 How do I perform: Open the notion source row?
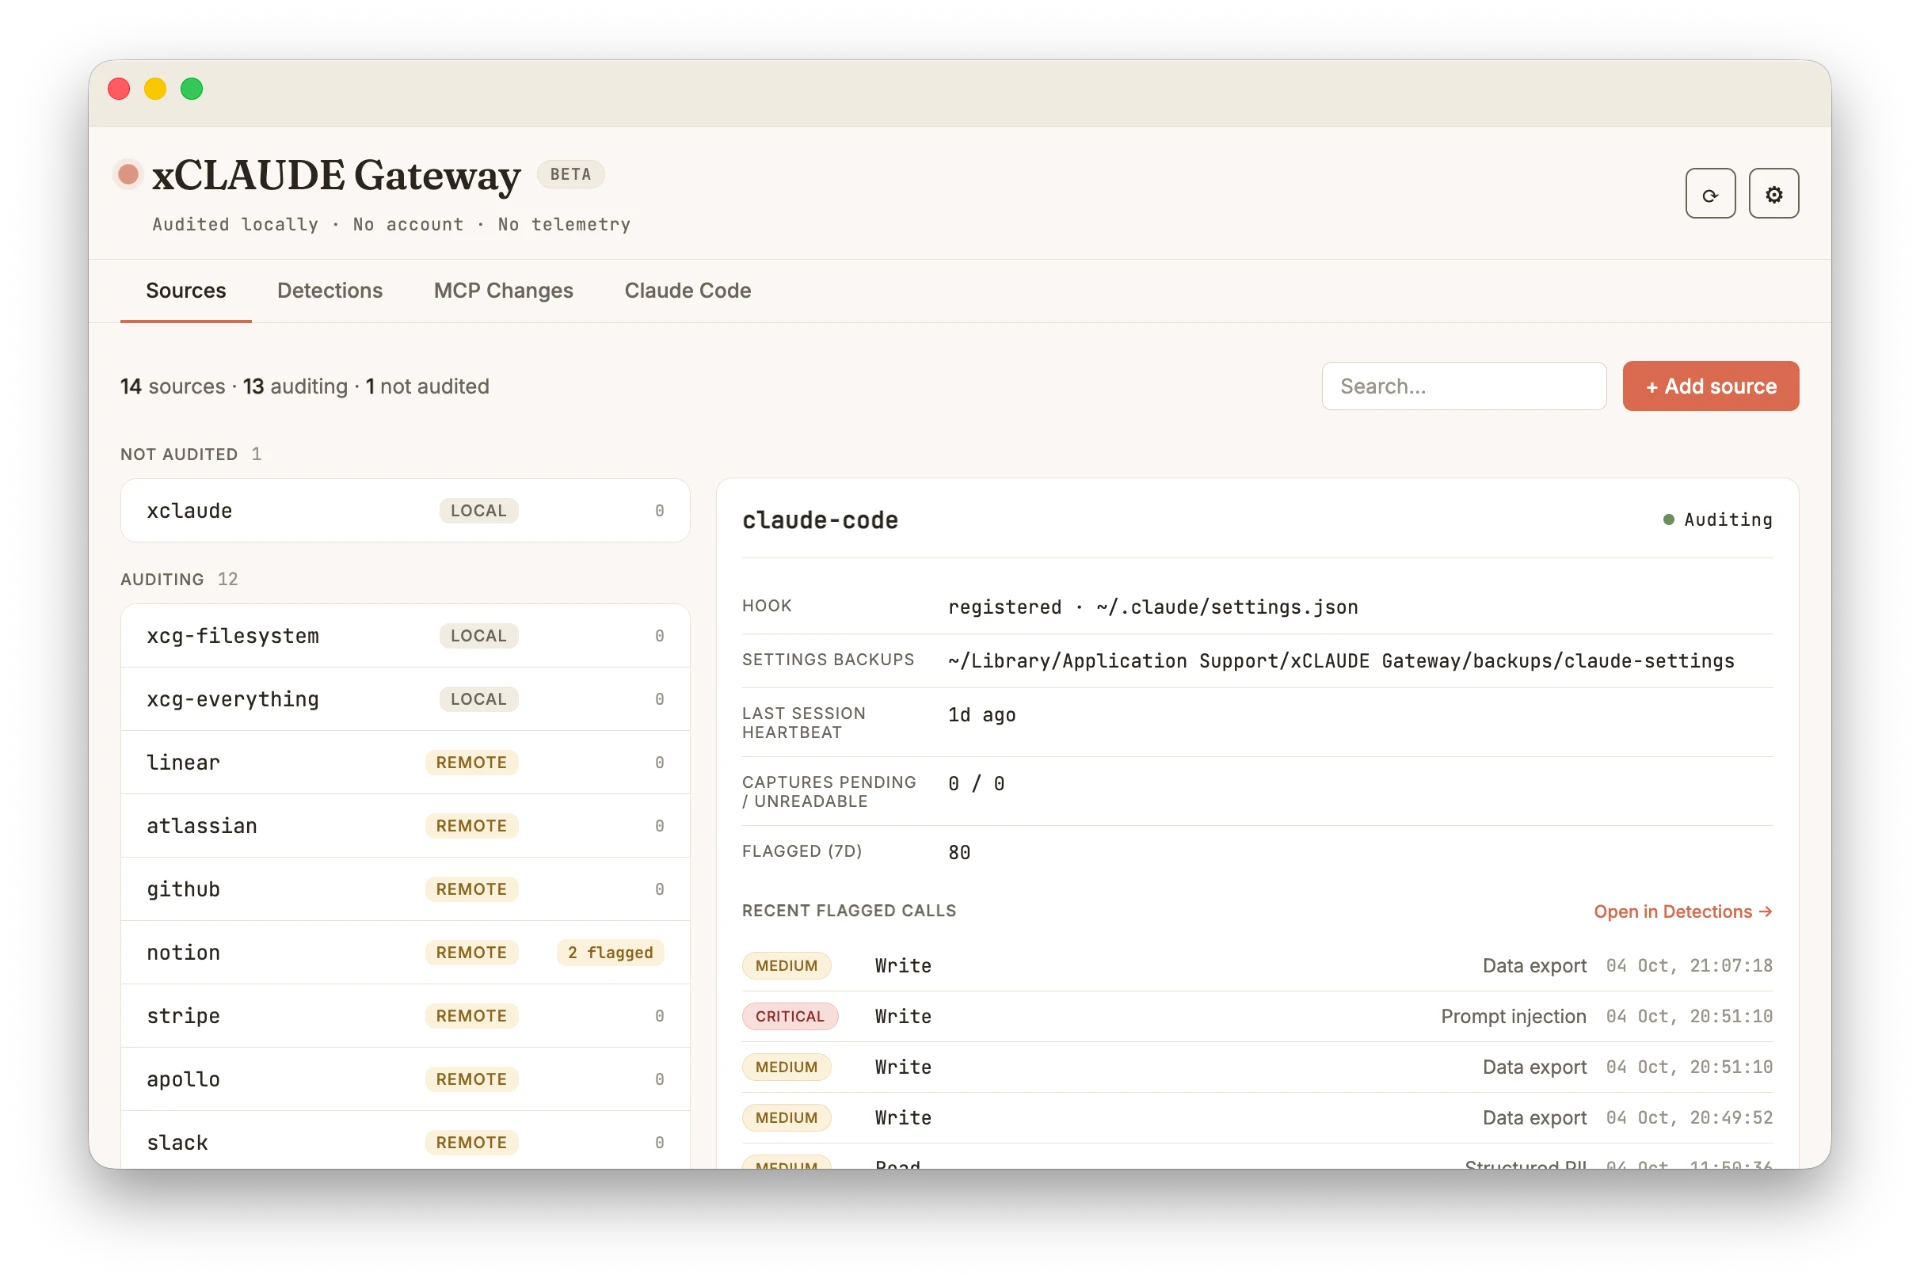[x=405, y=953]
